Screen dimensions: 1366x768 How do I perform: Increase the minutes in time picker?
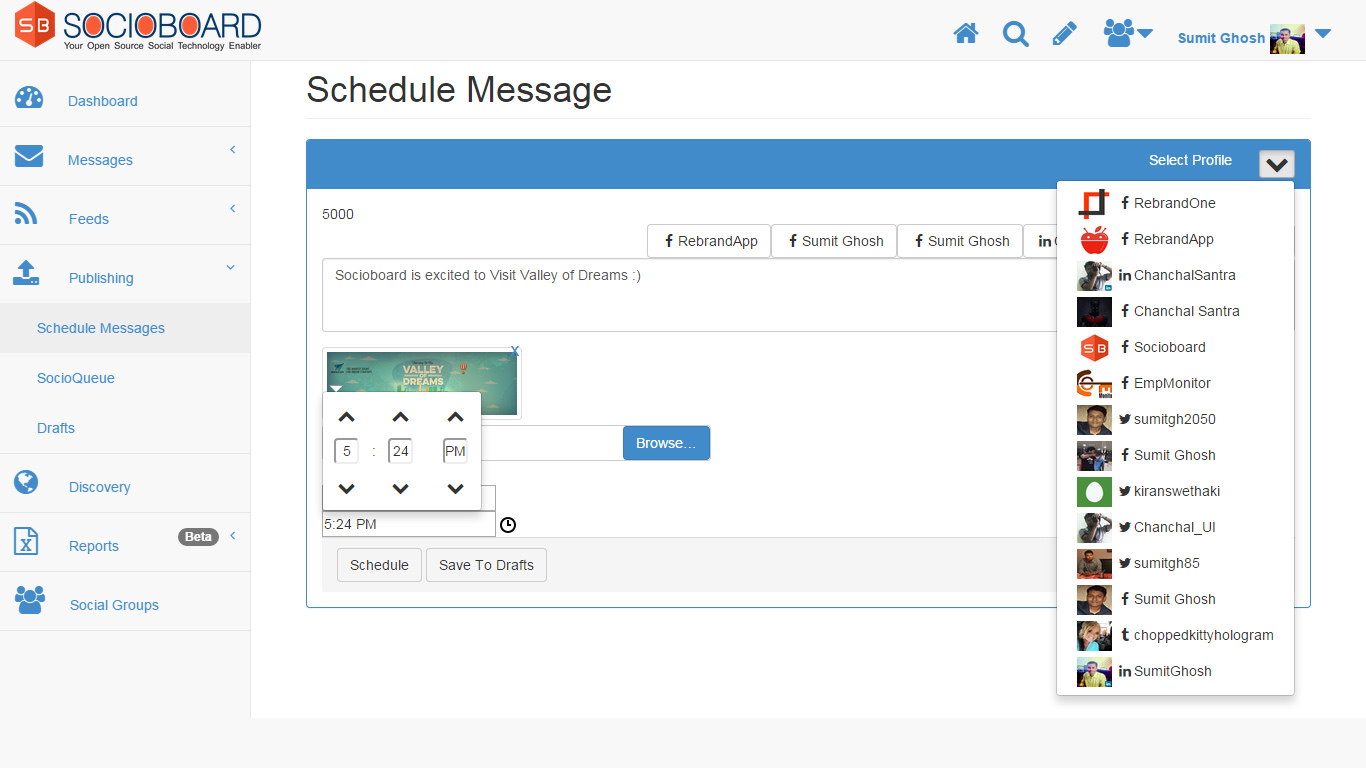(x=401, y=418)
